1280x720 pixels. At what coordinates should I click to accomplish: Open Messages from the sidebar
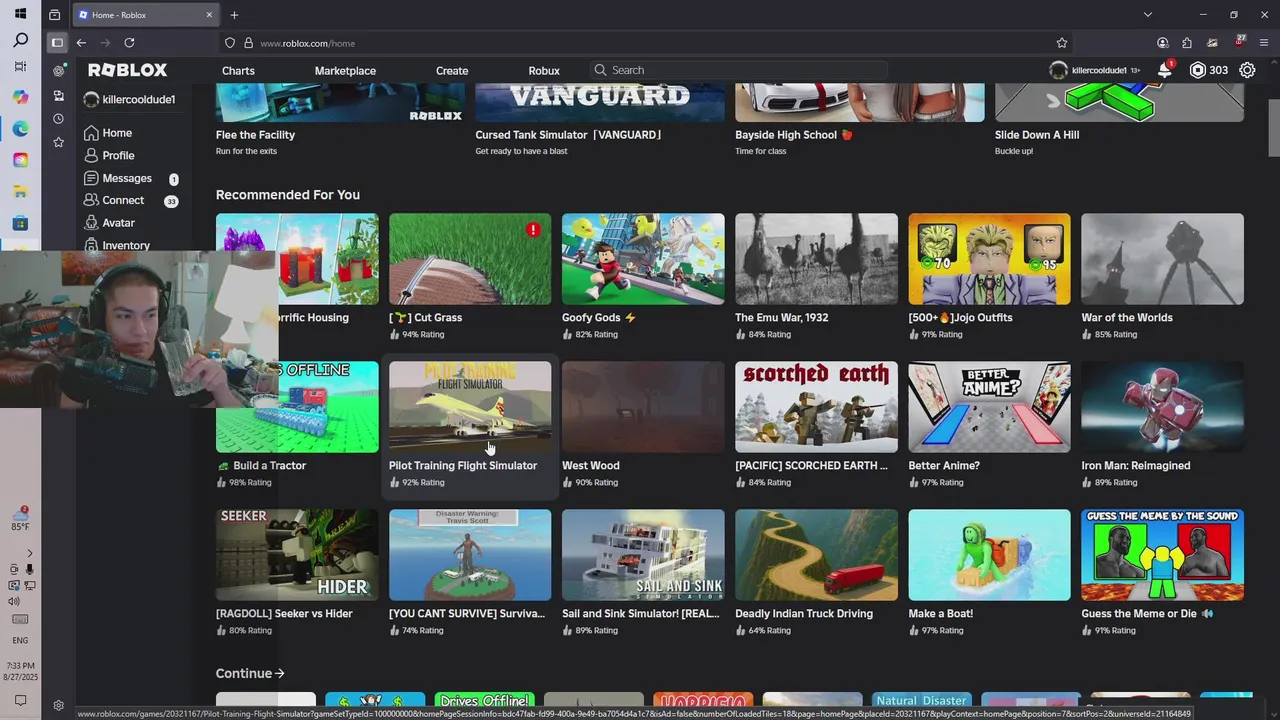(x=118, y=178)
